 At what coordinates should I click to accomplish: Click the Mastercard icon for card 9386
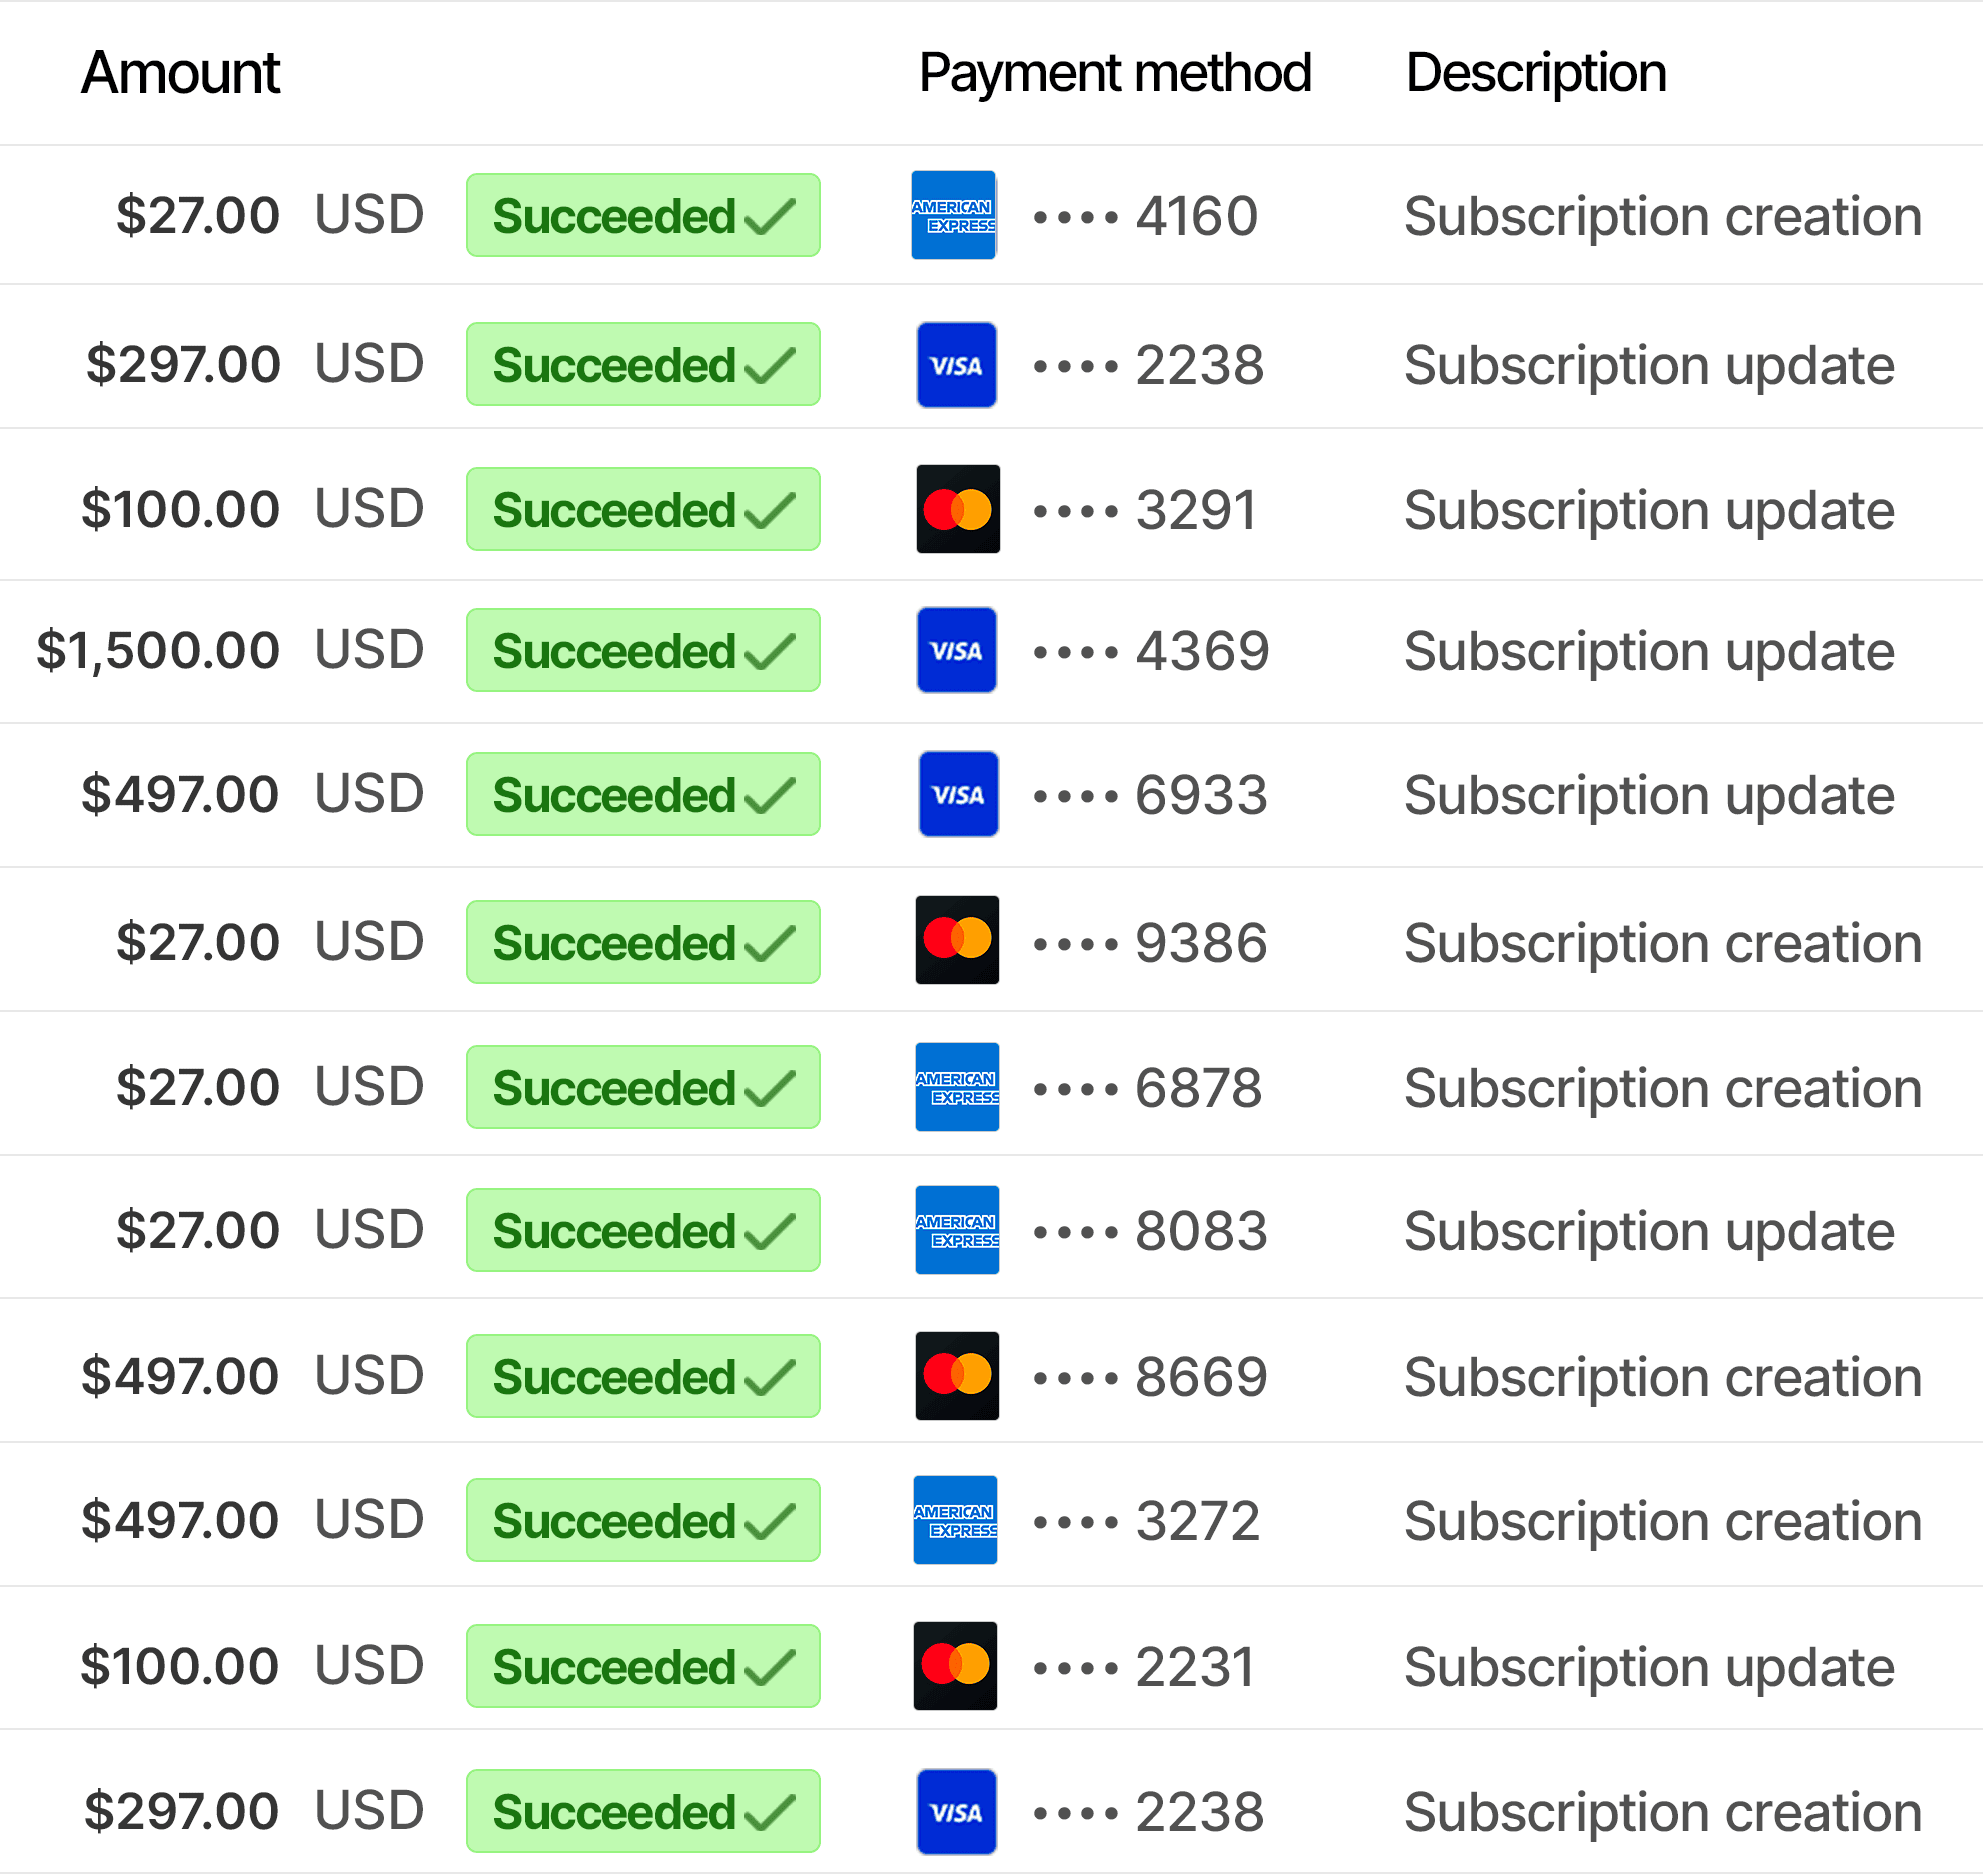tap(957, 940)
